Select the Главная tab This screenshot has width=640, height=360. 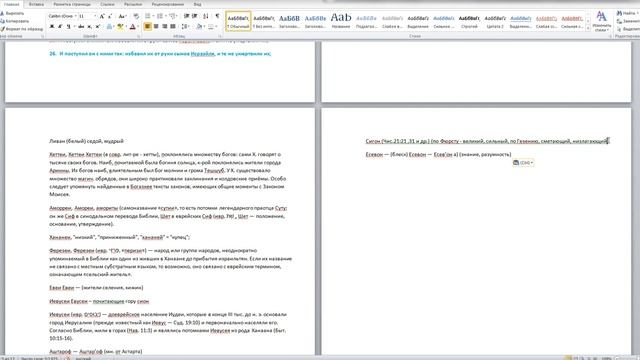(11, 4)
